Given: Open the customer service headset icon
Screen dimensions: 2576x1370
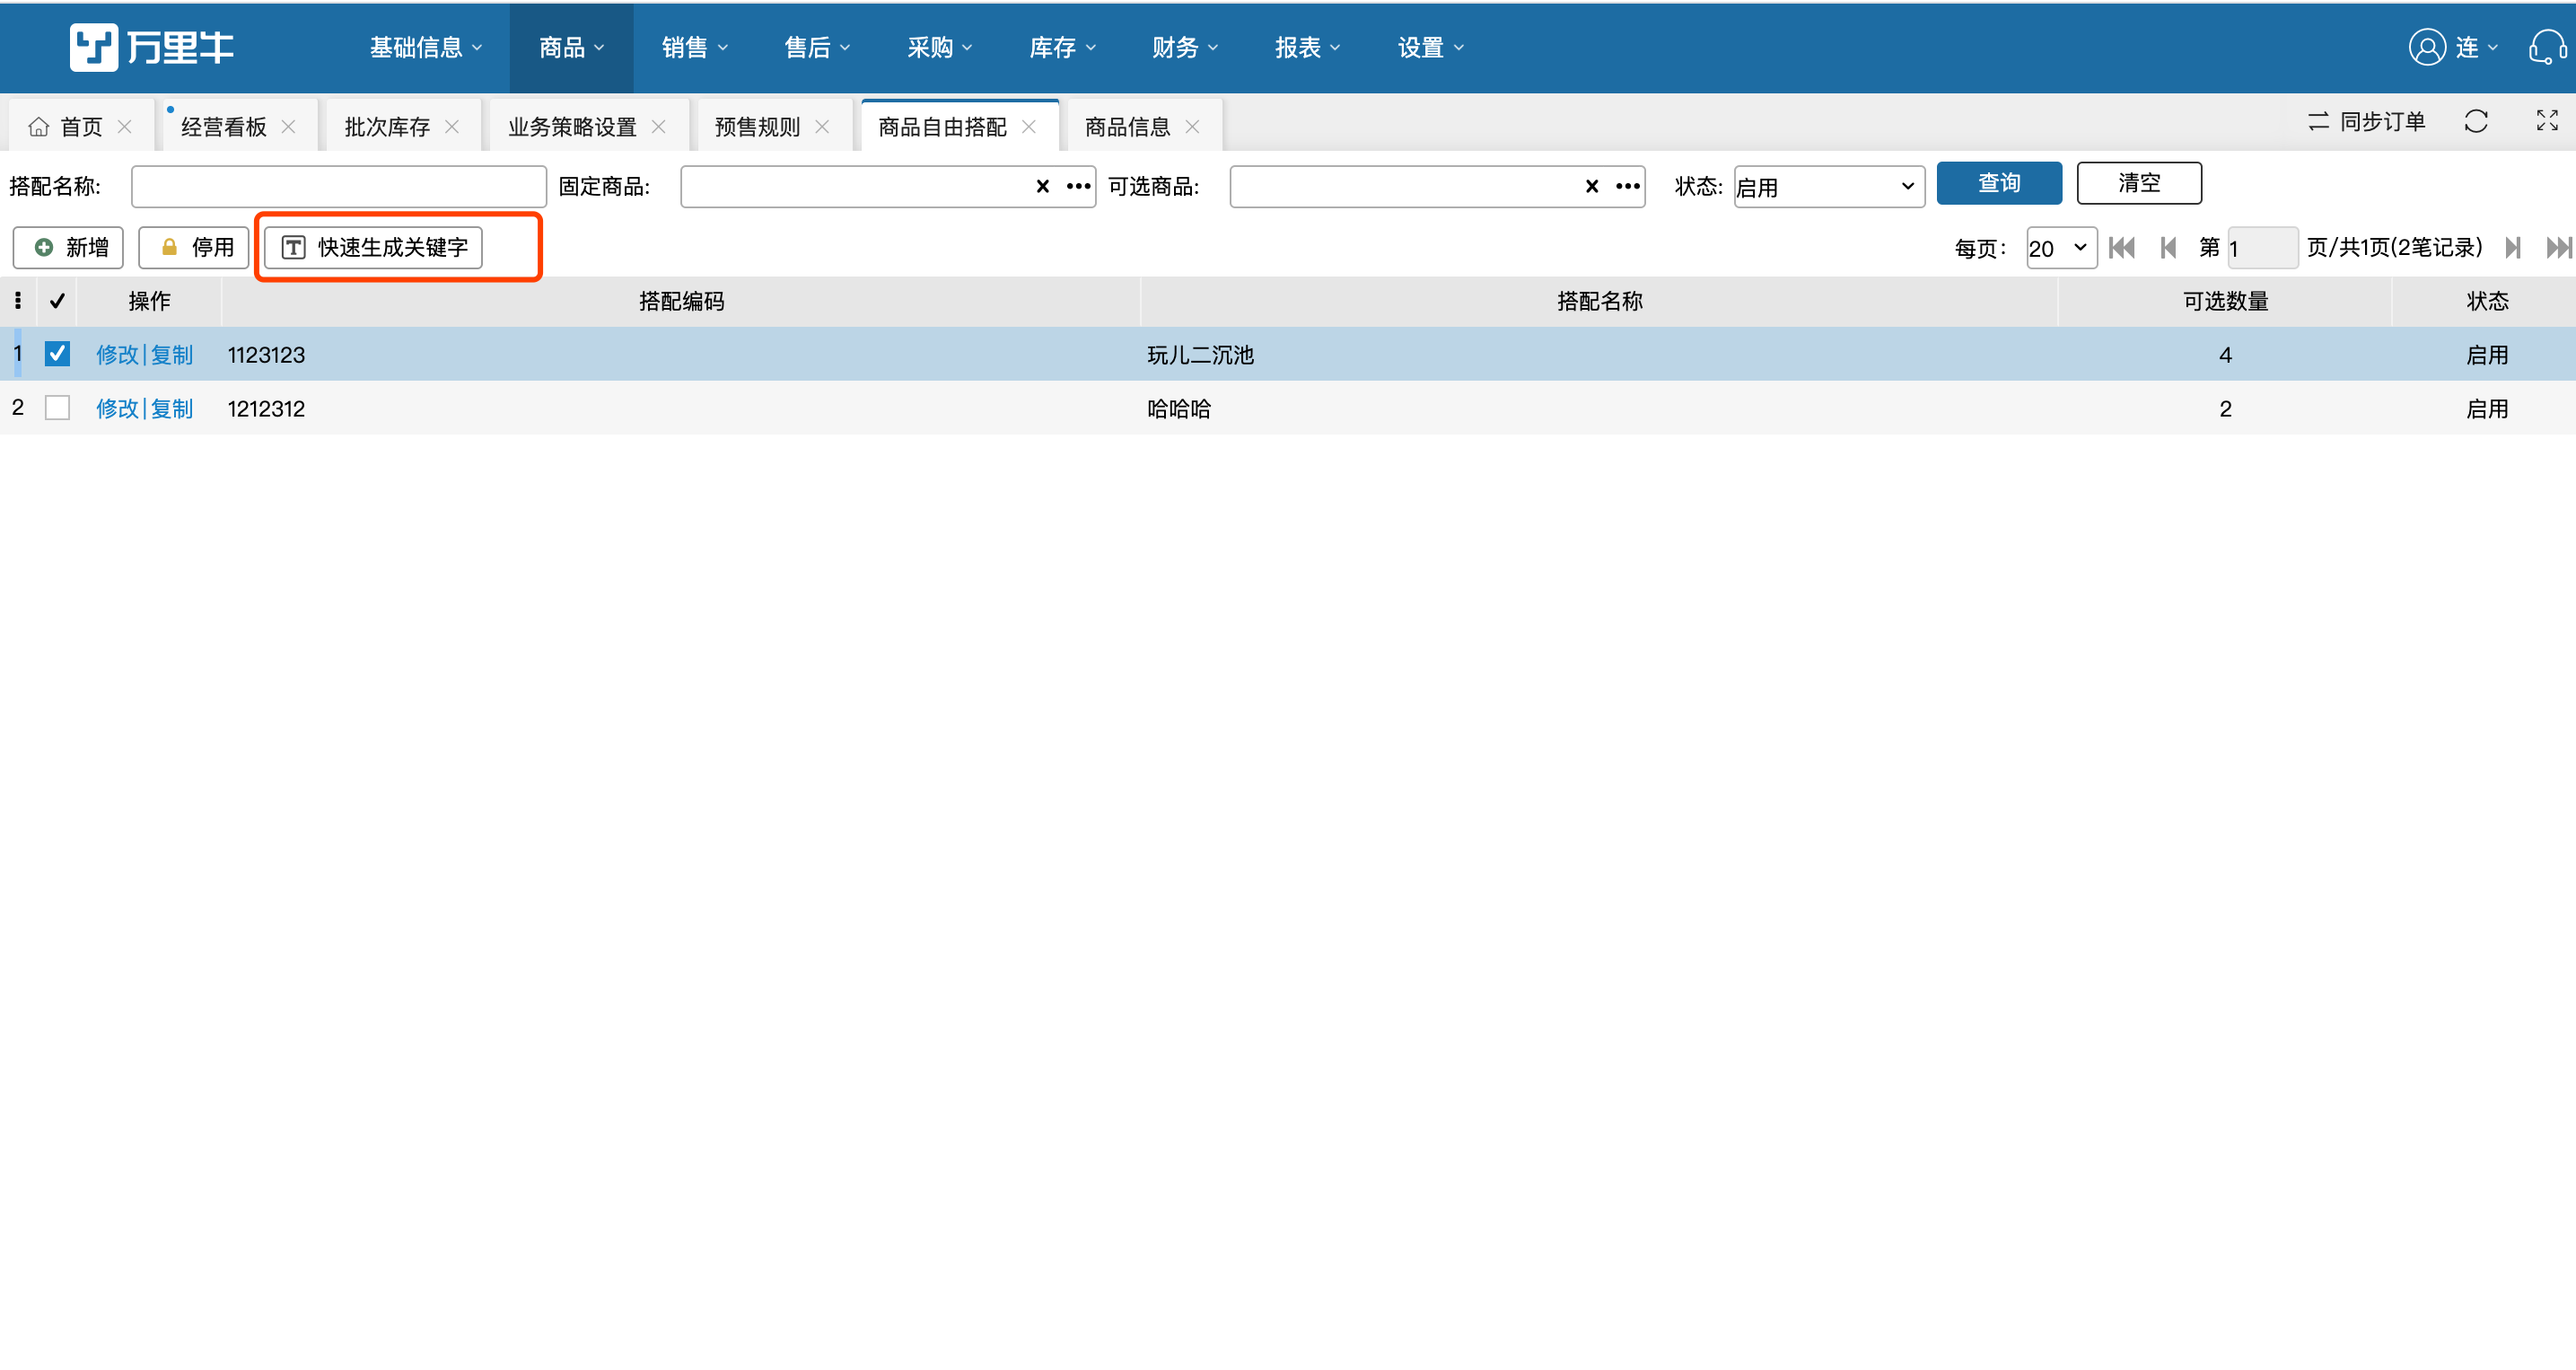Looking at the screenshot, I should coord(2546,47).
